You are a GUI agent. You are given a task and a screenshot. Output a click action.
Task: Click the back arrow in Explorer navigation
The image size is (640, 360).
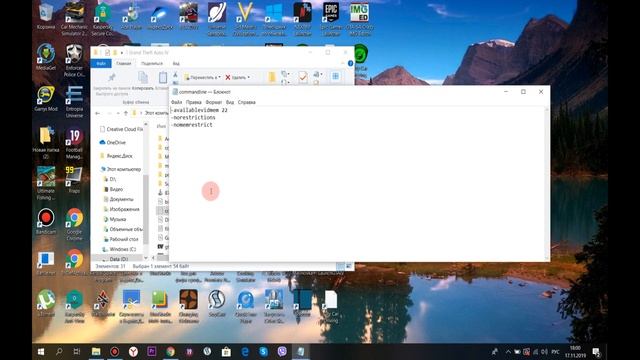(x=98, y=113)
